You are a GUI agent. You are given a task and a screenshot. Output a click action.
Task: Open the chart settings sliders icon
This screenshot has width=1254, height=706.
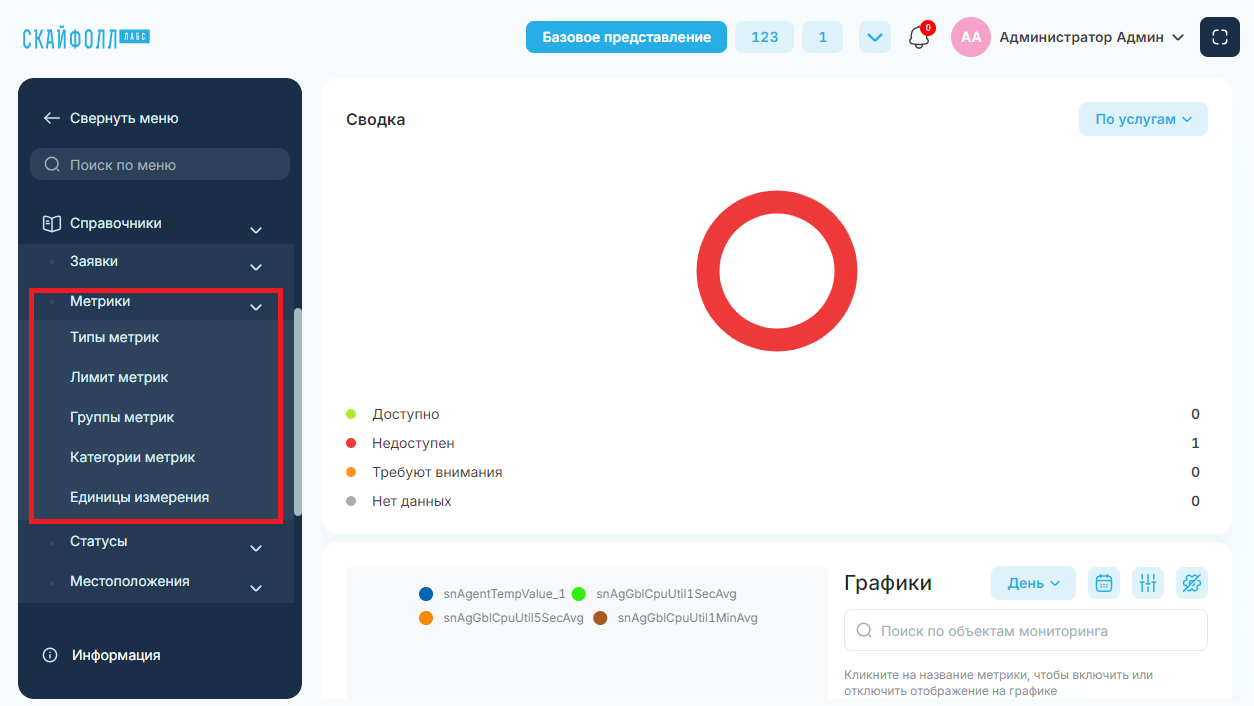click(x=1148, y=583)
